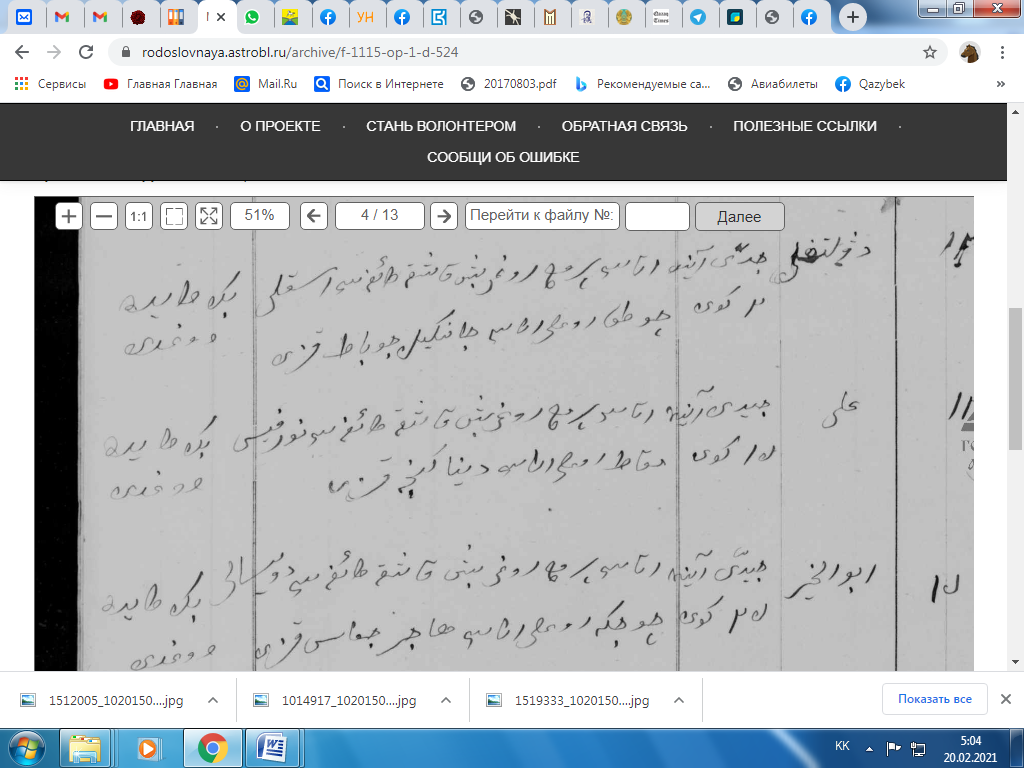1024x768 pixels.
Task: Show more bookmarks via chevron
Action: [x=1001, y=84]
